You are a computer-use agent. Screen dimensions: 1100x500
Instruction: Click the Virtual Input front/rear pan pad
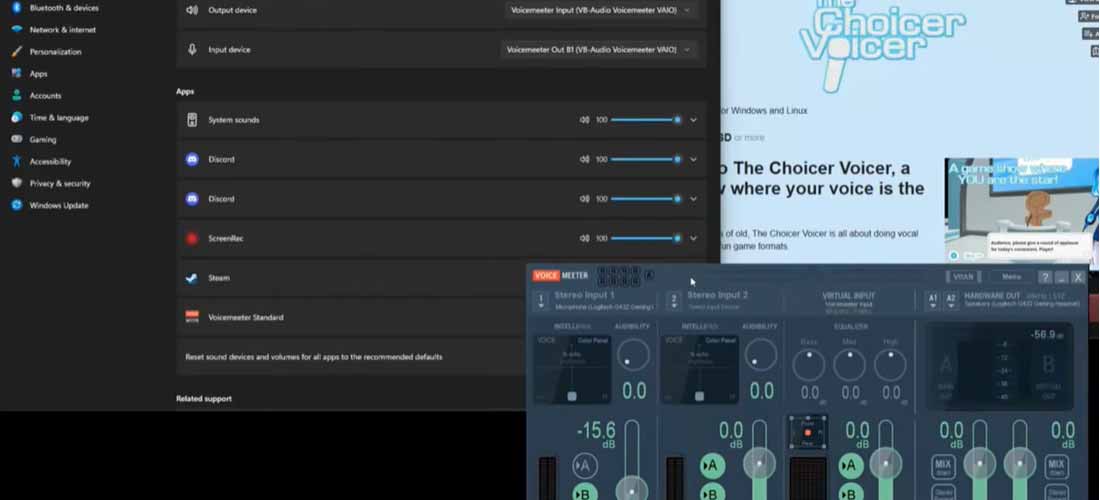coord(807,433)
